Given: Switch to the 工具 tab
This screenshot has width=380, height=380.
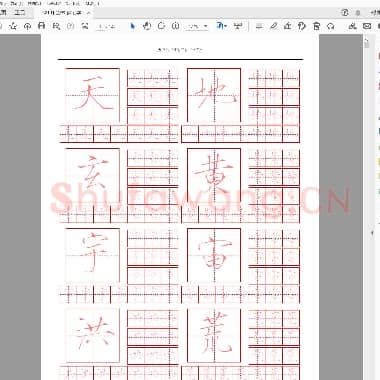Looking at the screenshot, I should (x=20, y=13).
